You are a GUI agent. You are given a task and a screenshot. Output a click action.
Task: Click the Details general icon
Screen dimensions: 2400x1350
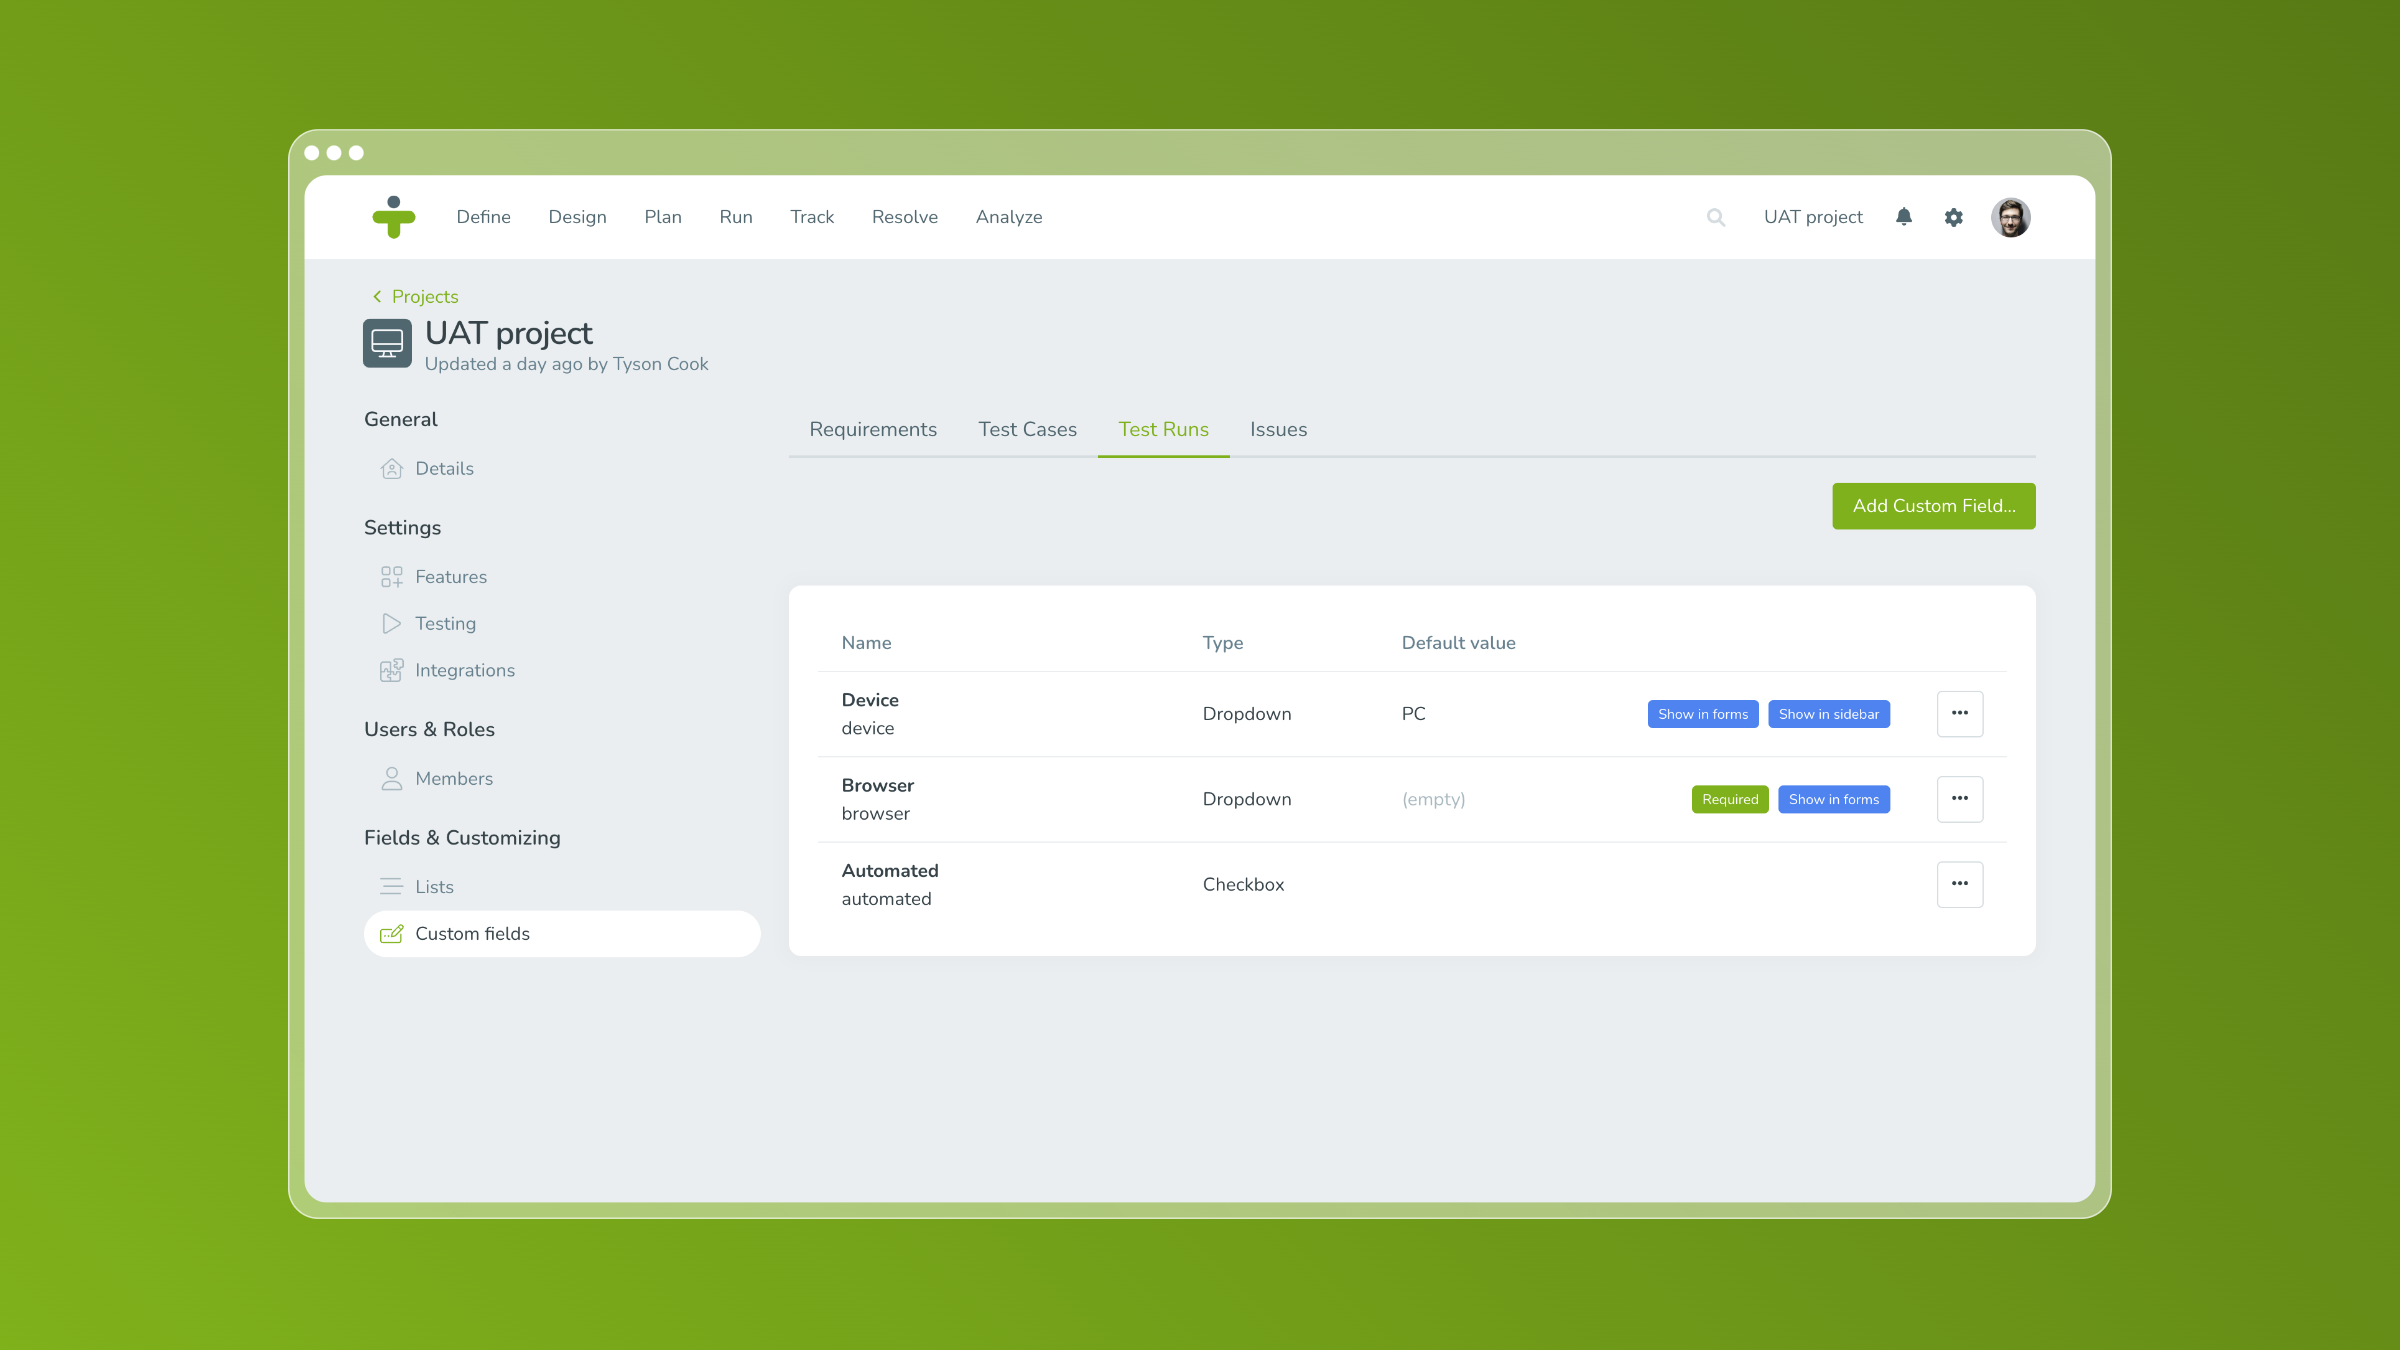point(391,466)
